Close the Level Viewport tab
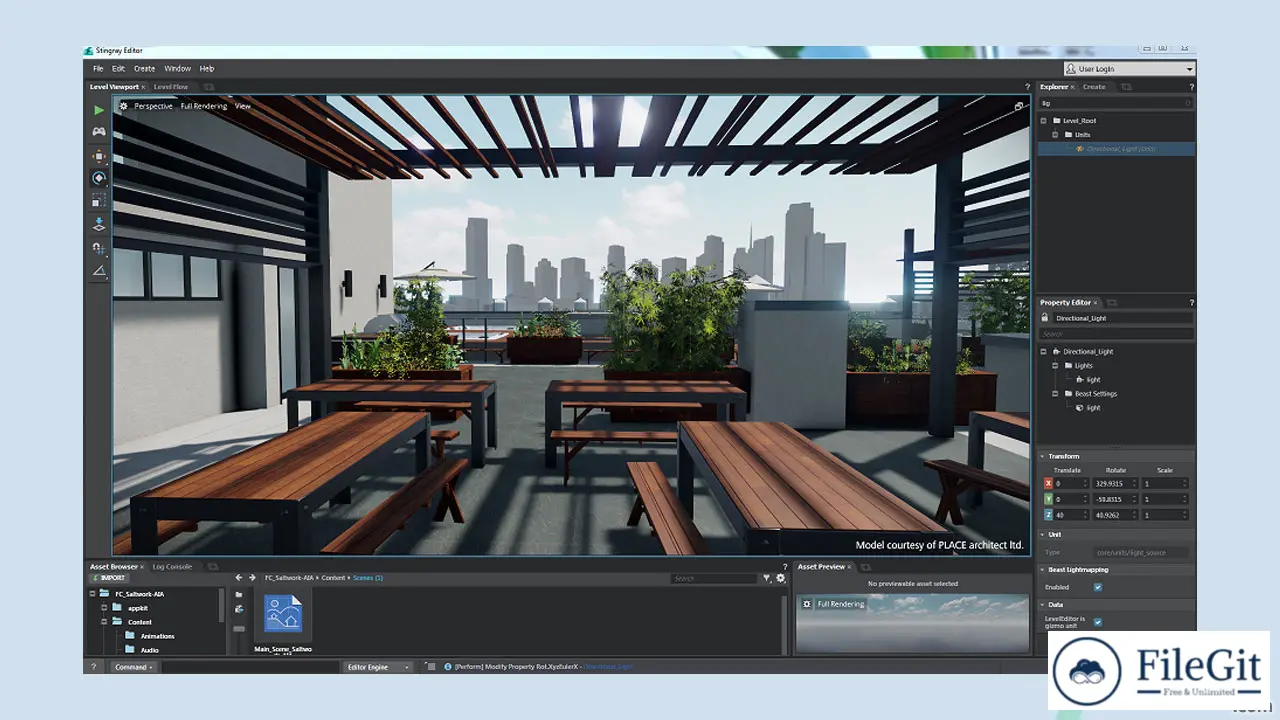Viewport: 1280px width, 720px height. pos(145,87)
